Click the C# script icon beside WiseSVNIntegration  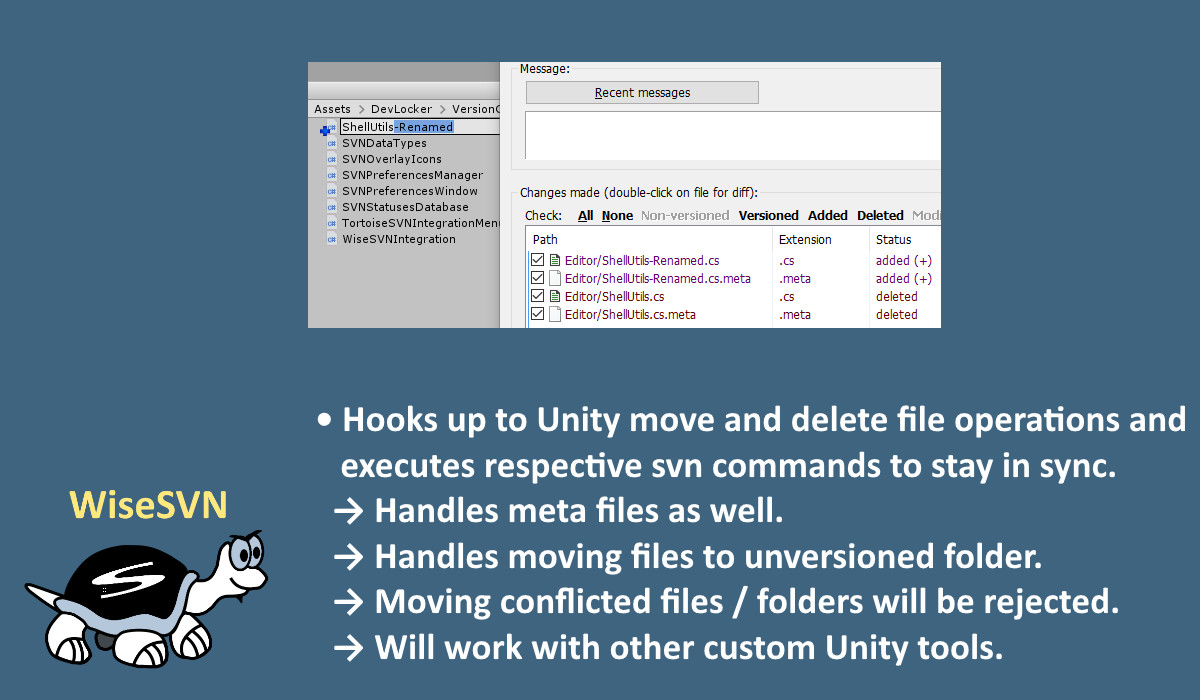[x=331, y=239]
